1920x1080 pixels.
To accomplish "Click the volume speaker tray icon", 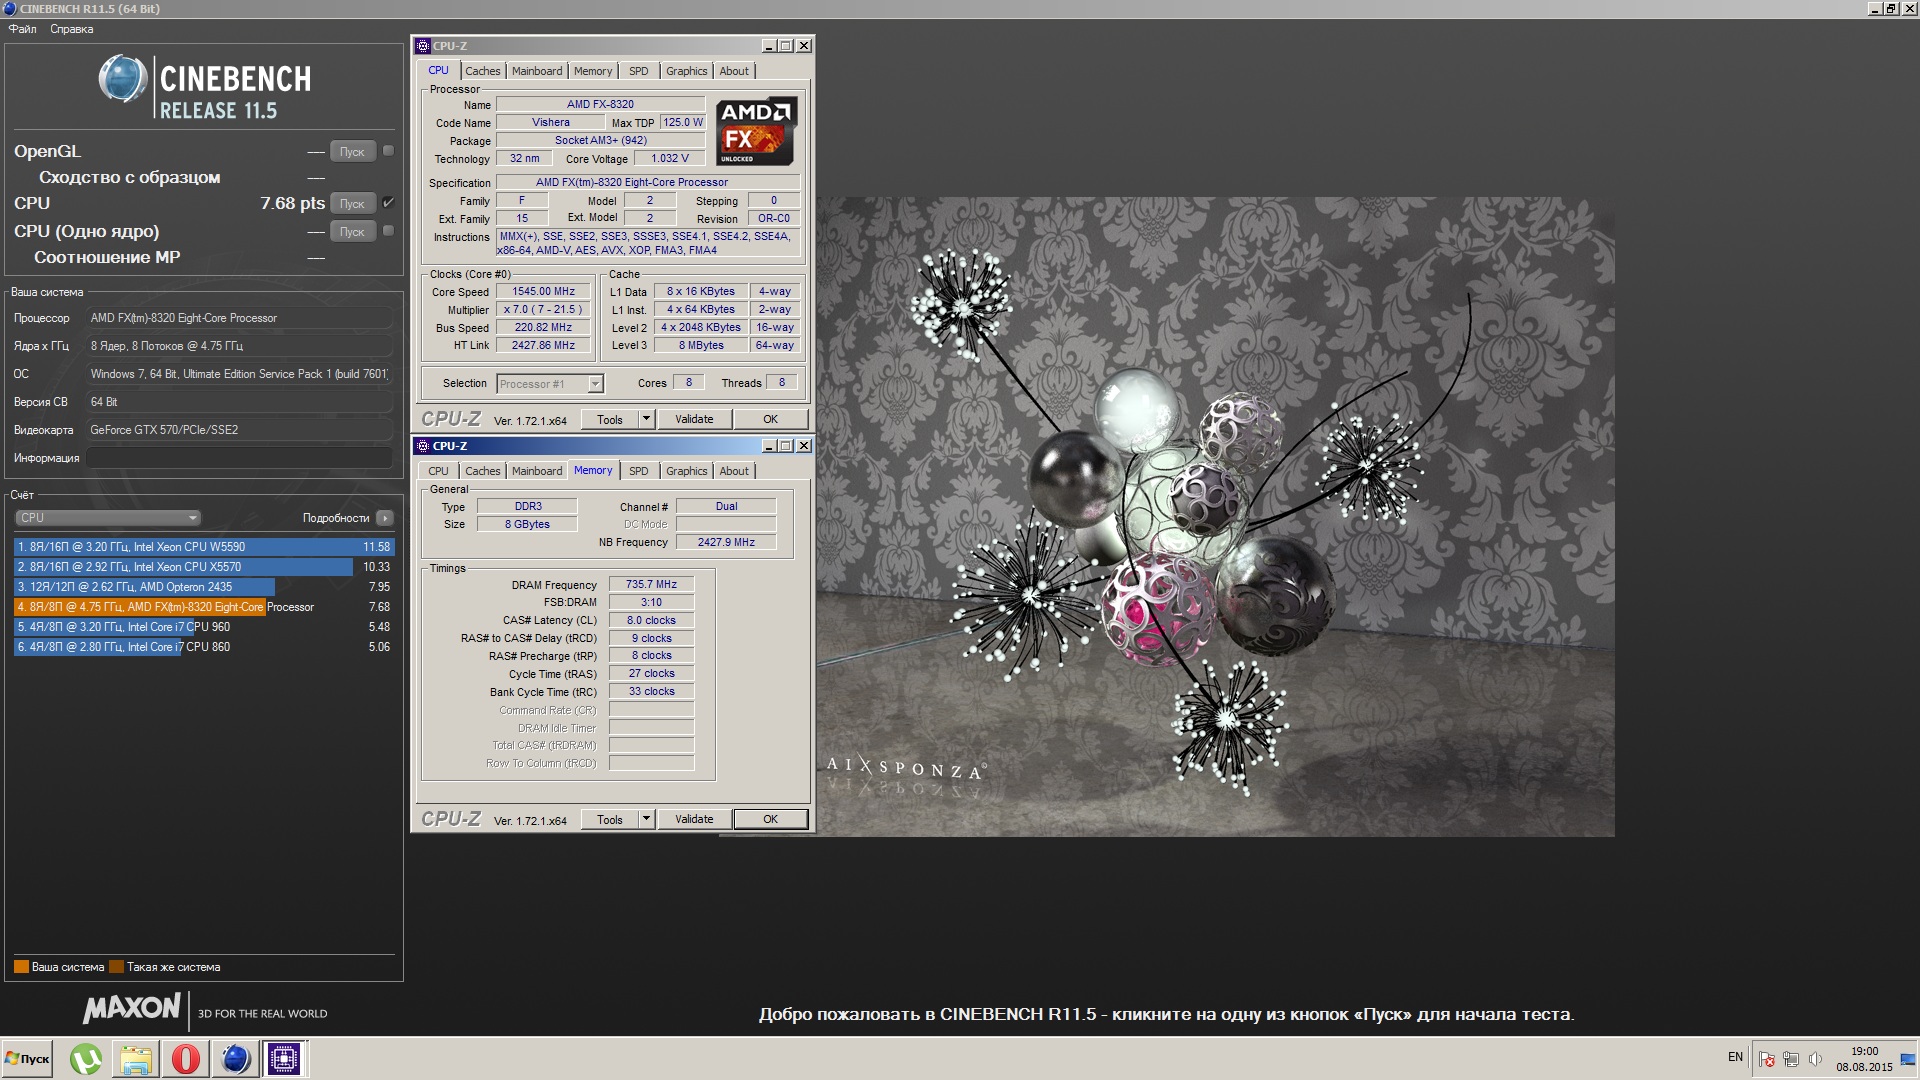I will tap(1815, 1059).
